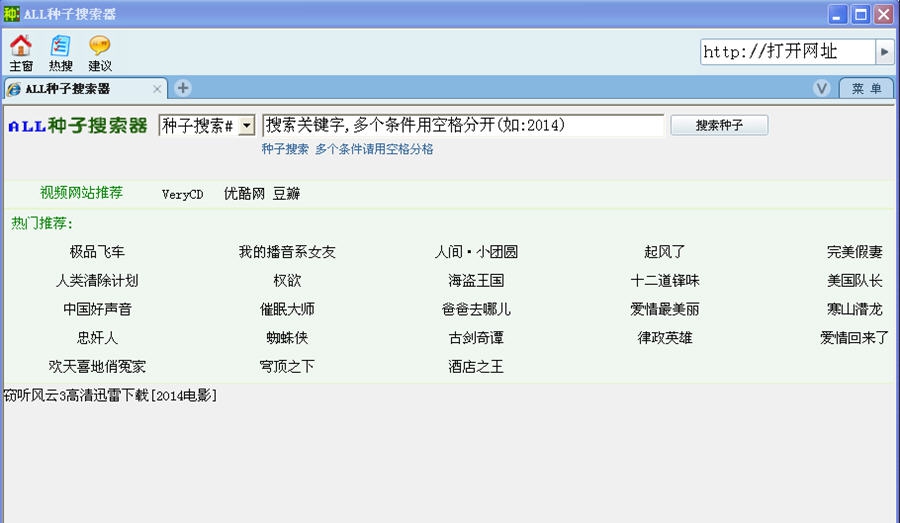Click the 欢天喜地俏冤家 recommendation
900x523 pixels.
pyautogui.click(x=97, y=366)
